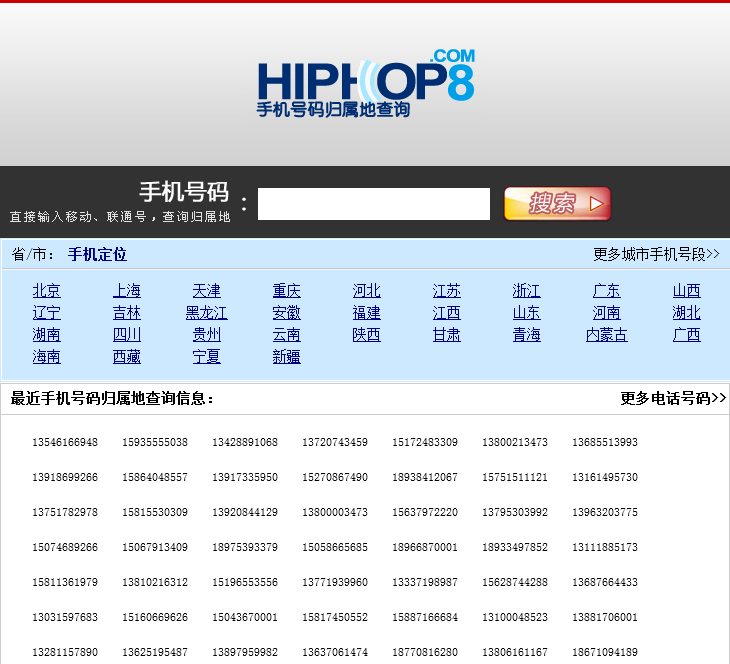Screen dimensions: 730x664
Task: Go to the 甘肃 link
Action: click(446, 334)
